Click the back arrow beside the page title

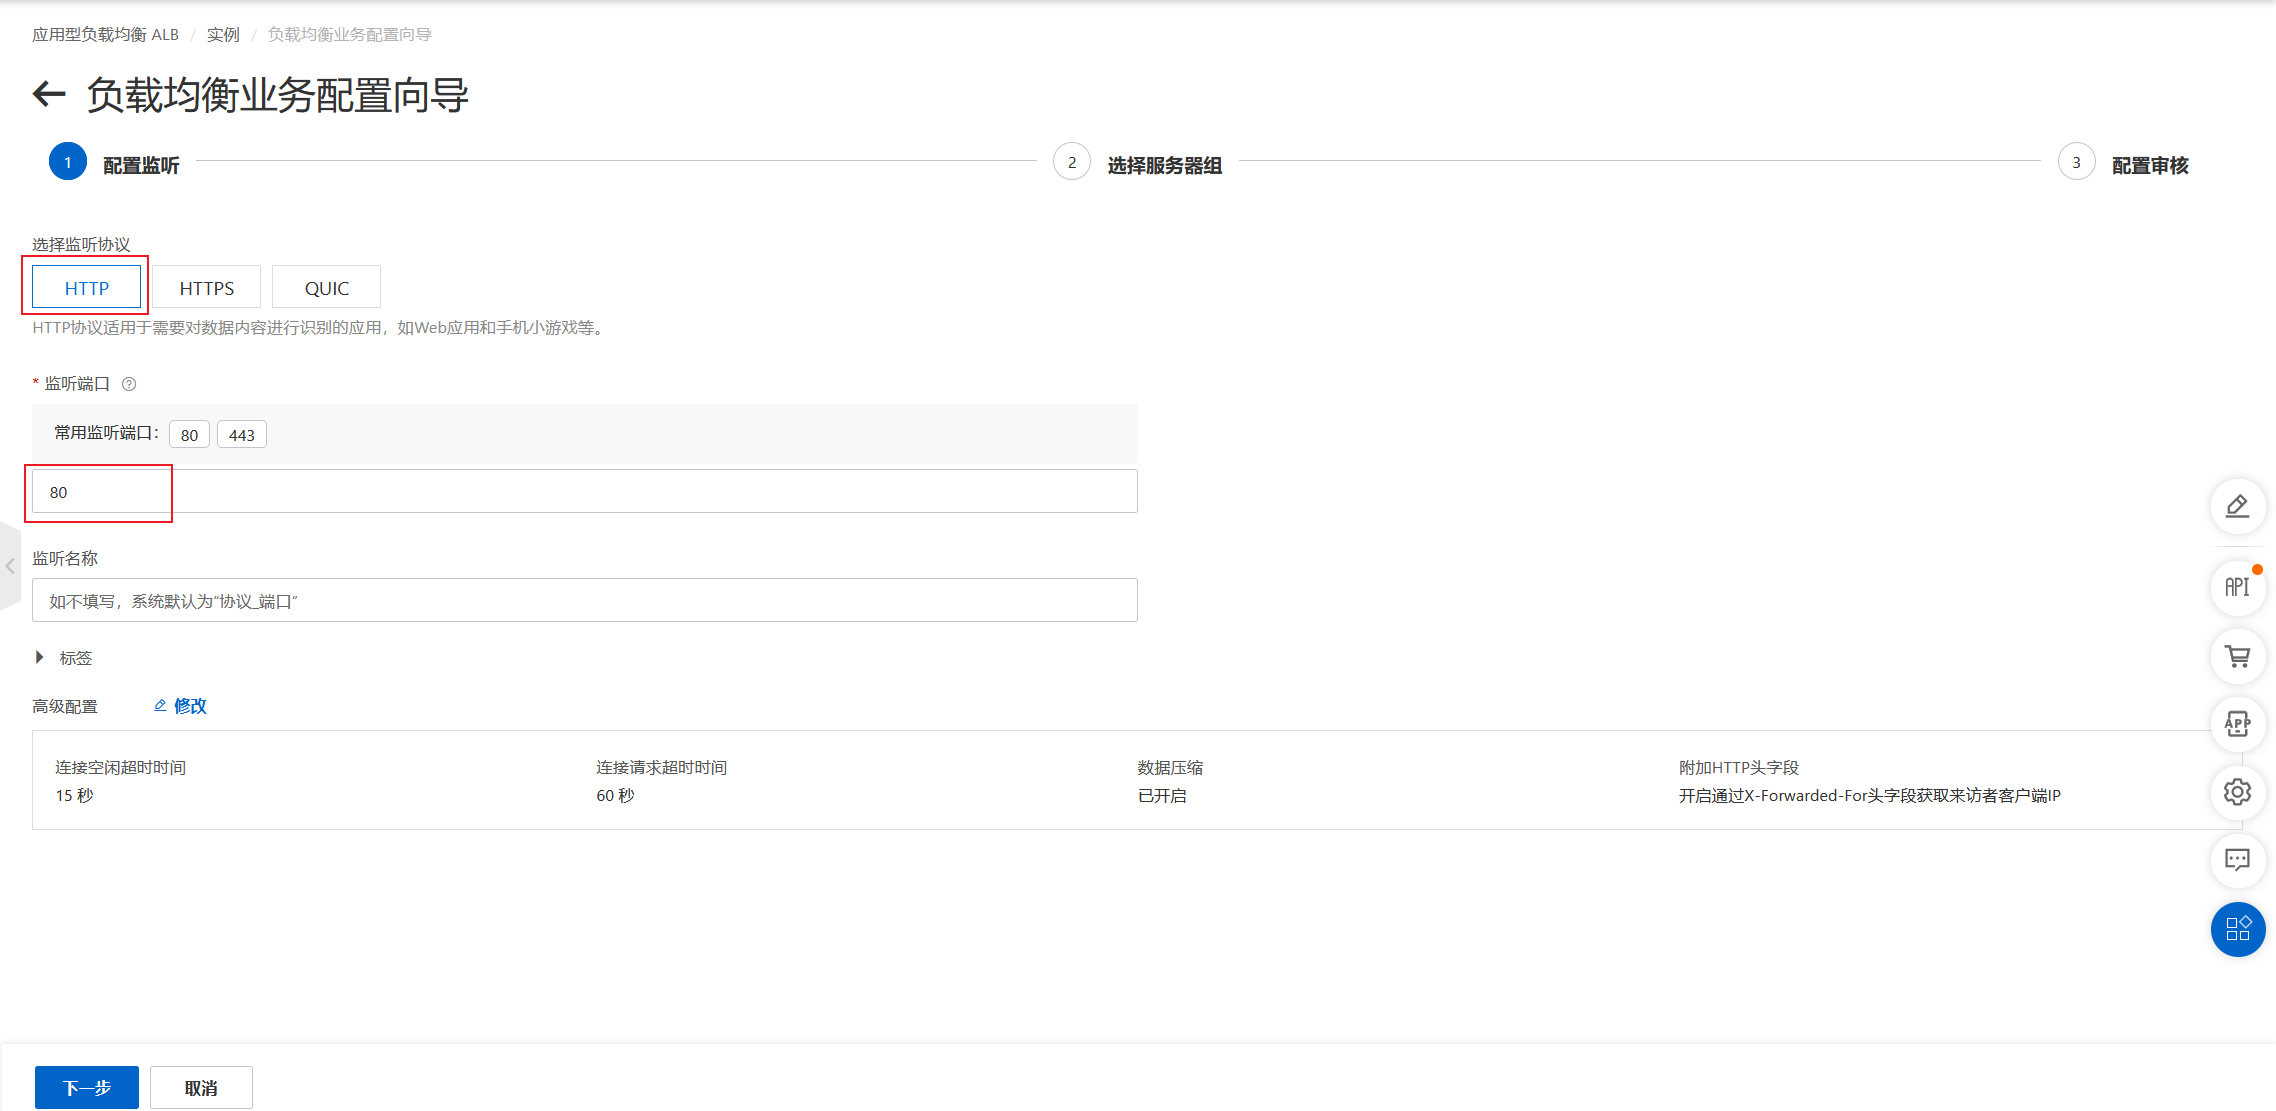(49, 95)
